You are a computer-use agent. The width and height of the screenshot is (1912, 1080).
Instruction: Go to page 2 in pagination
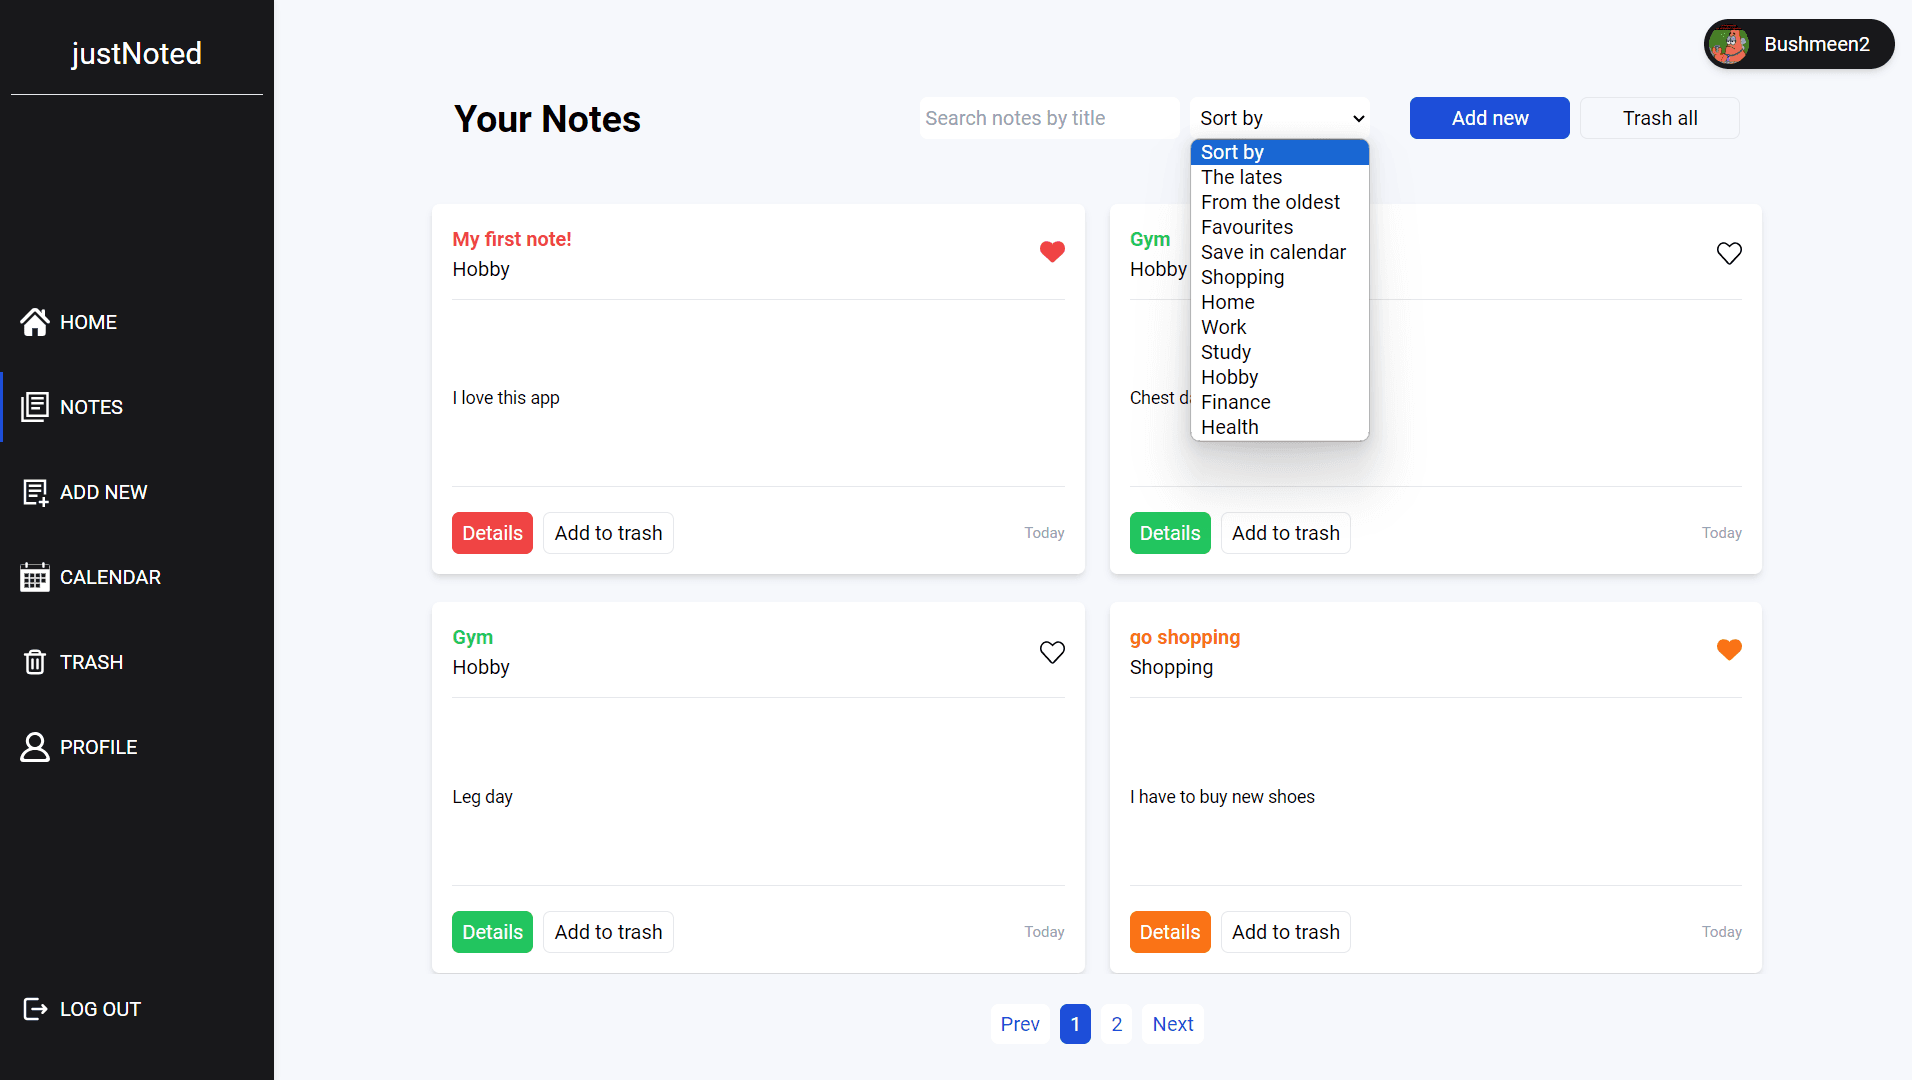tap(1117, 1024)
